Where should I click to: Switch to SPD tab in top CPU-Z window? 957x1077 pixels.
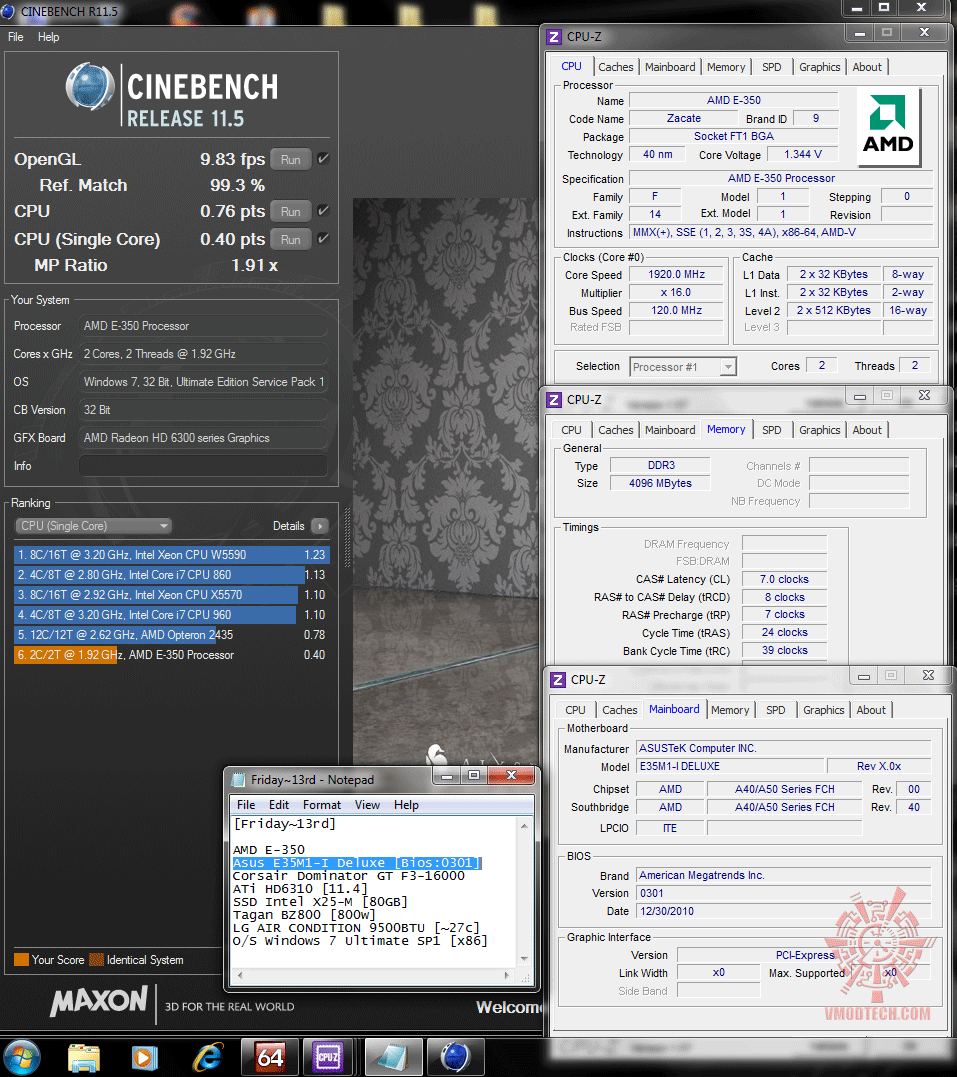pos(772,67)
